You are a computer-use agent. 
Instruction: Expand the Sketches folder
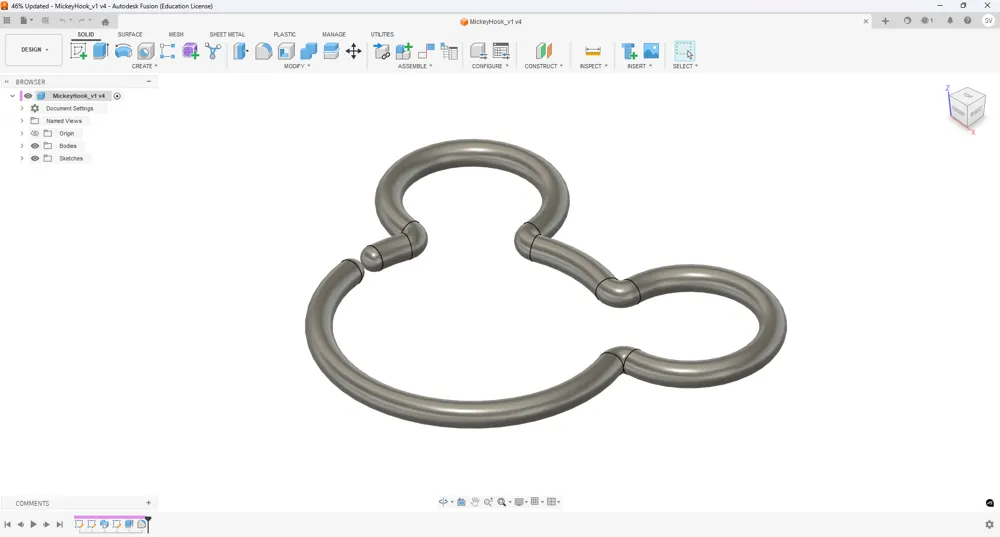pos(22,158)
